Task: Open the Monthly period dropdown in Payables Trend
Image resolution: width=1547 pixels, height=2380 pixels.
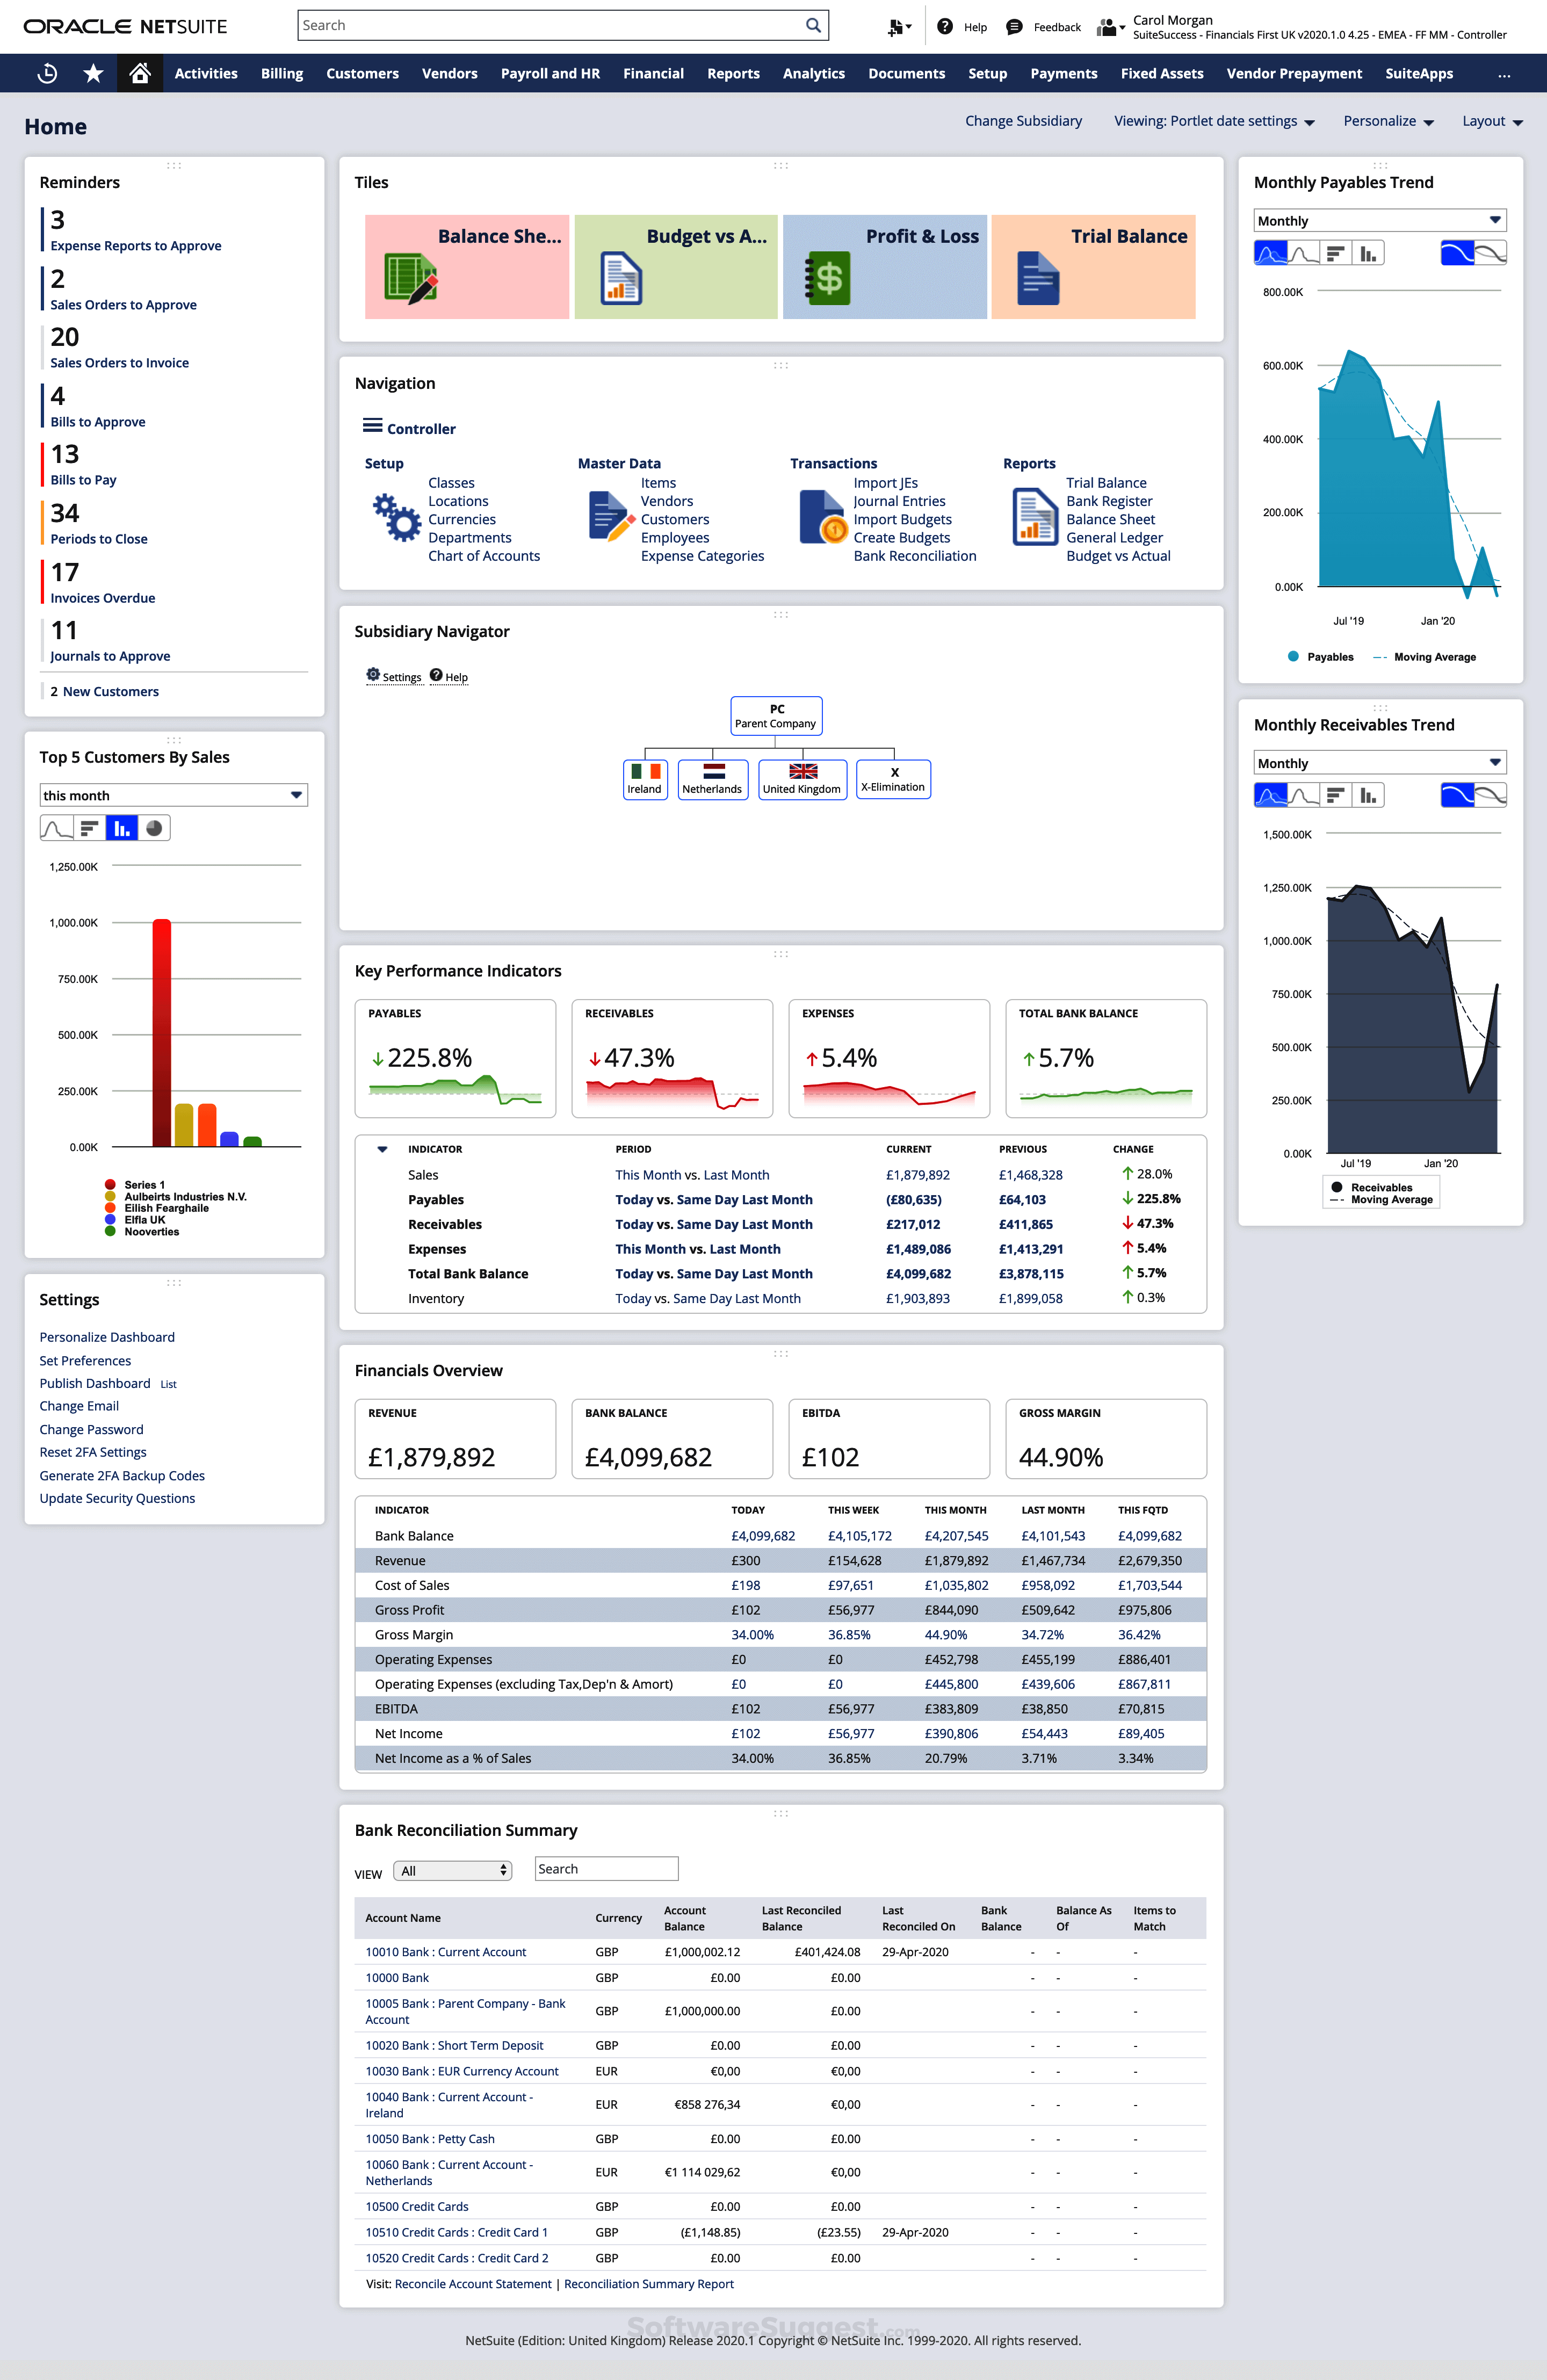Action: pyautogui.click(x=1379, y=220)
